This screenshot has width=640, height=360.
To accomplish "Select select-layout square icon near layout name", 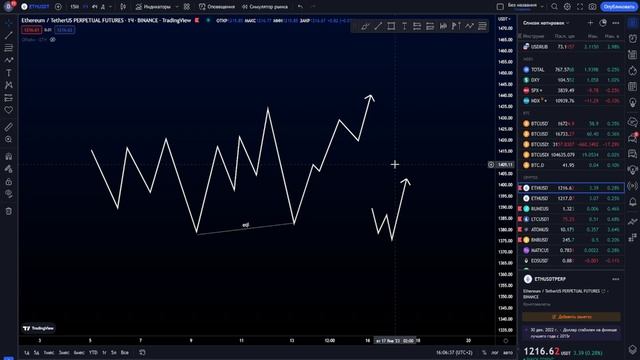I will tap(500, 7).
